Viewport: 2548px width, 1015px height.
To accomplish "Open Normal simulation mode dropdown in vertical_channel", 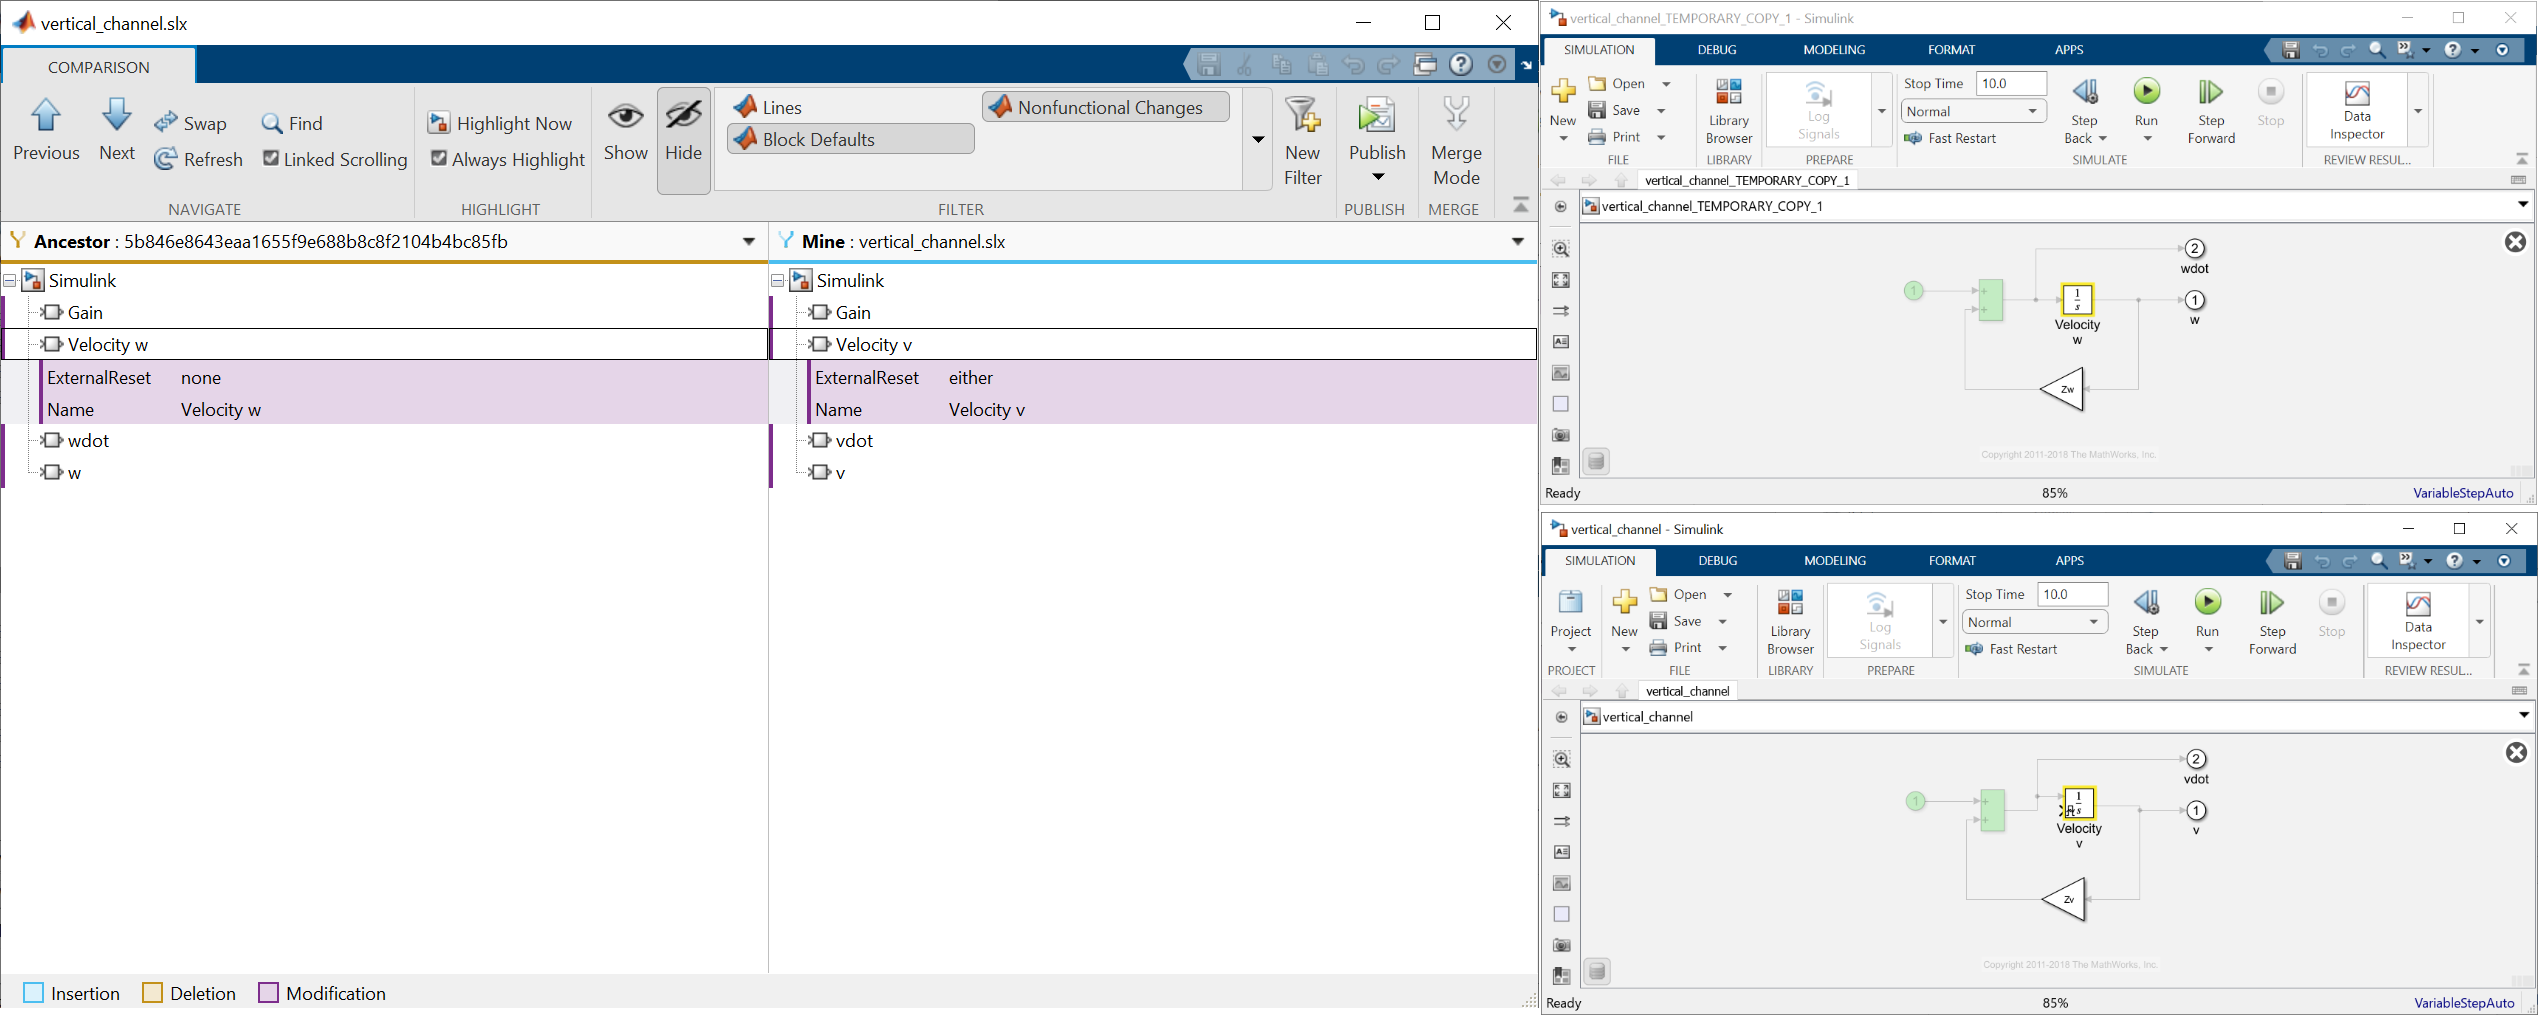I will 2034,622.
